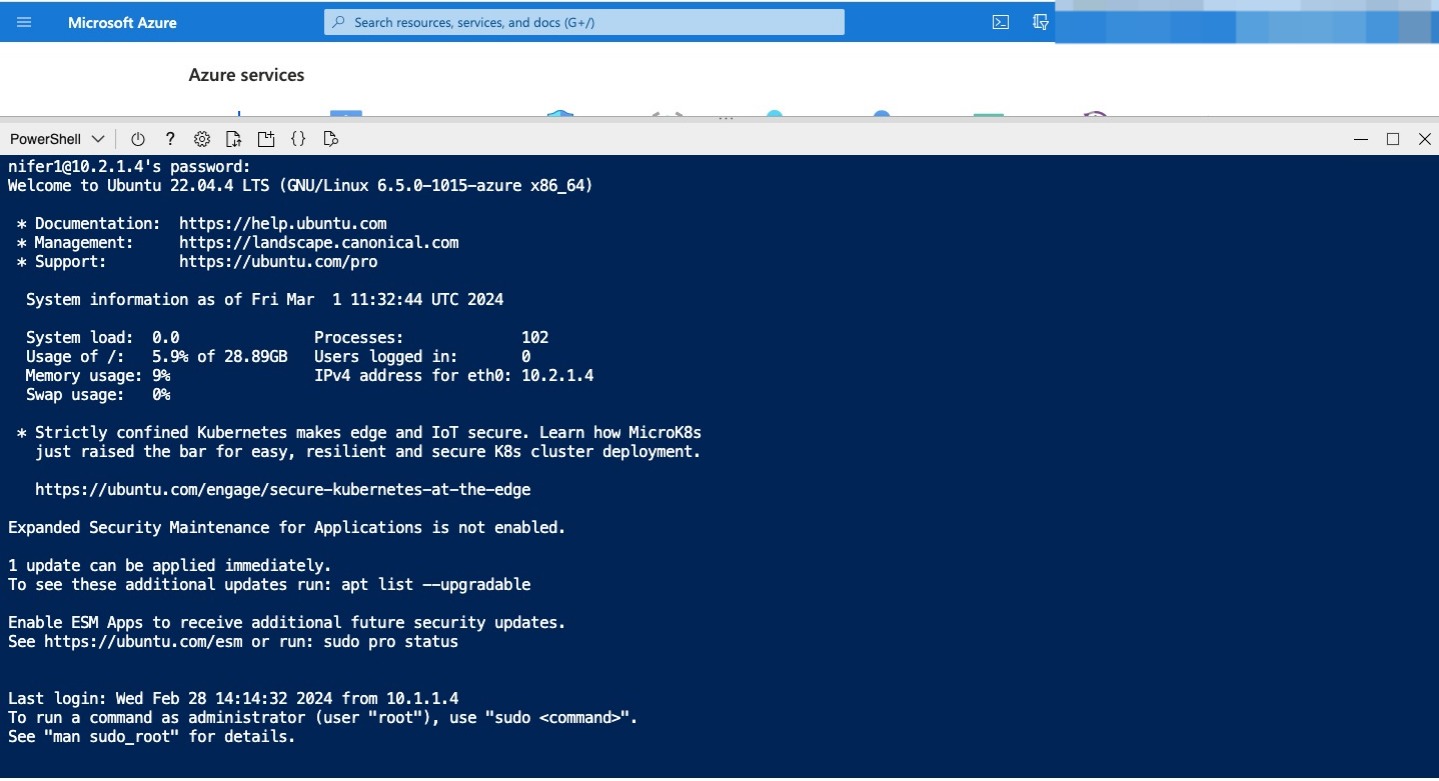Open the directories and subscriptions filter icon
This screenshot has height=781, width=1439.
tap(1041, 22)
